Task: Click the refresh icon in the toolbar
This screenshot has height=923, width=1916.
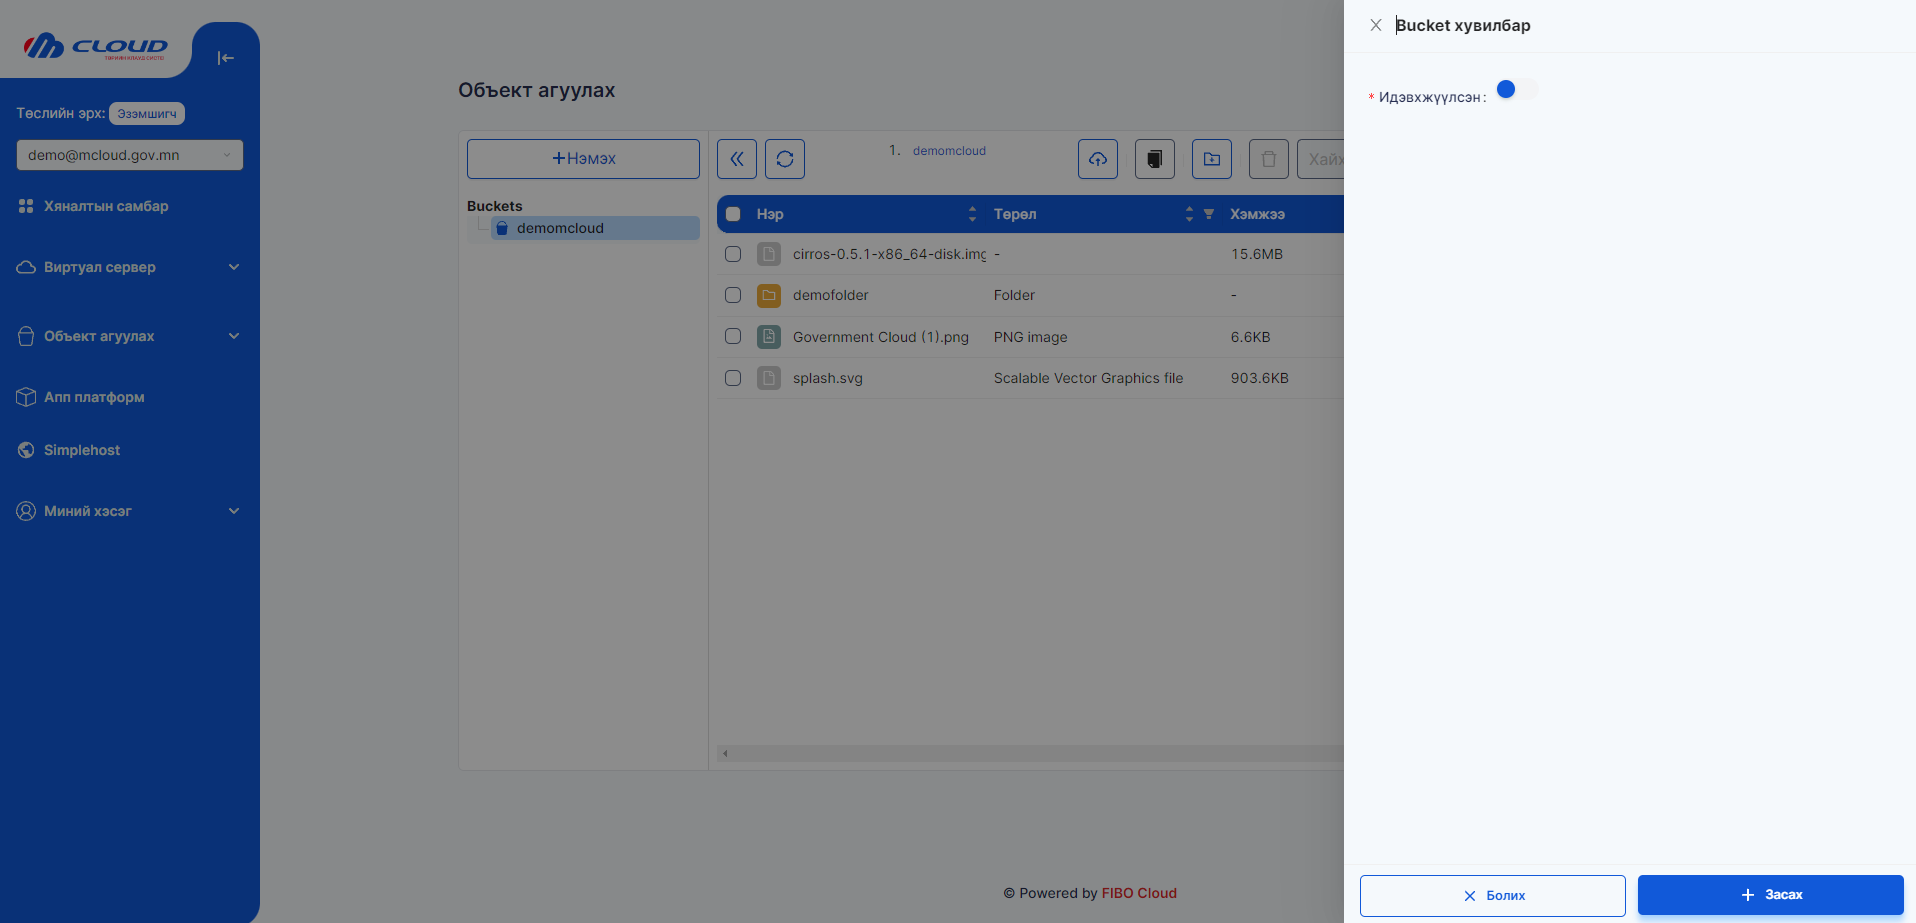Action: pos(784,159)
